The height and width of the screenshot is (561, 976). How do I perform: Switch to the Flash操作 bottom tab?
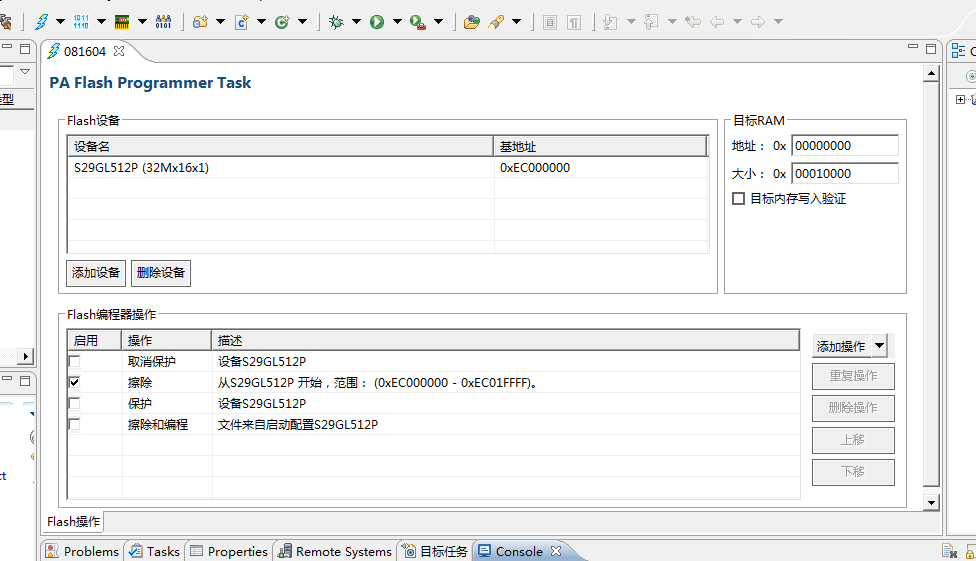point(73,522)
